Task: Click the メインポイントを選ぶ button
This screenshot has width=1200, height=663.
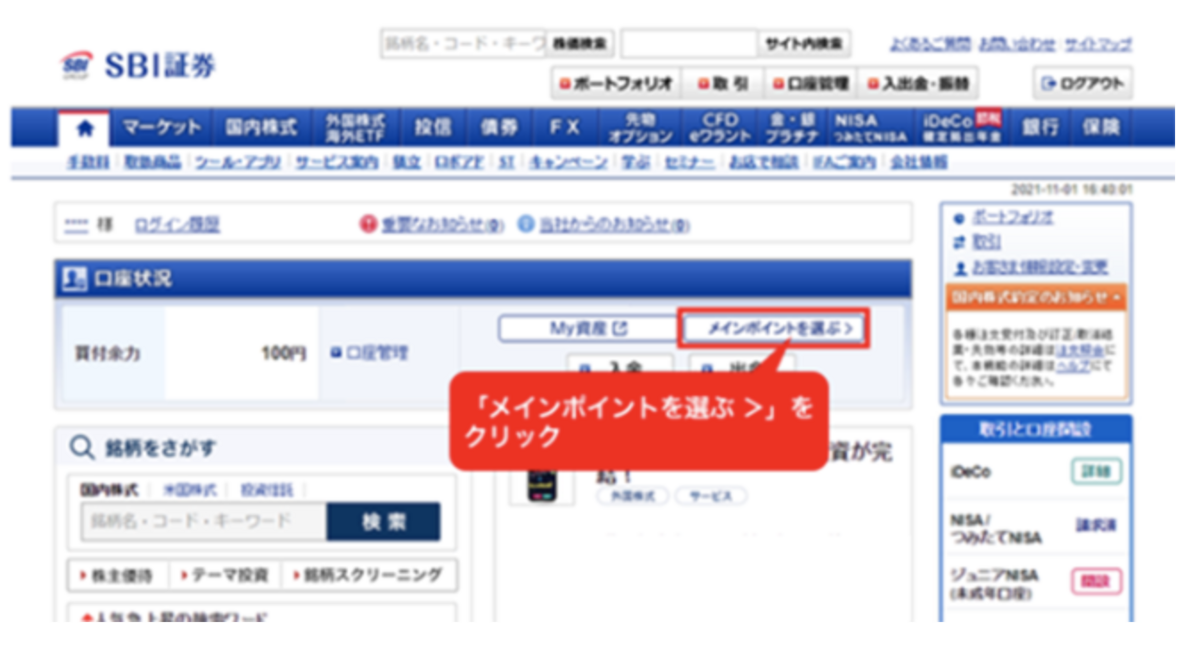Action: (773, 328)
